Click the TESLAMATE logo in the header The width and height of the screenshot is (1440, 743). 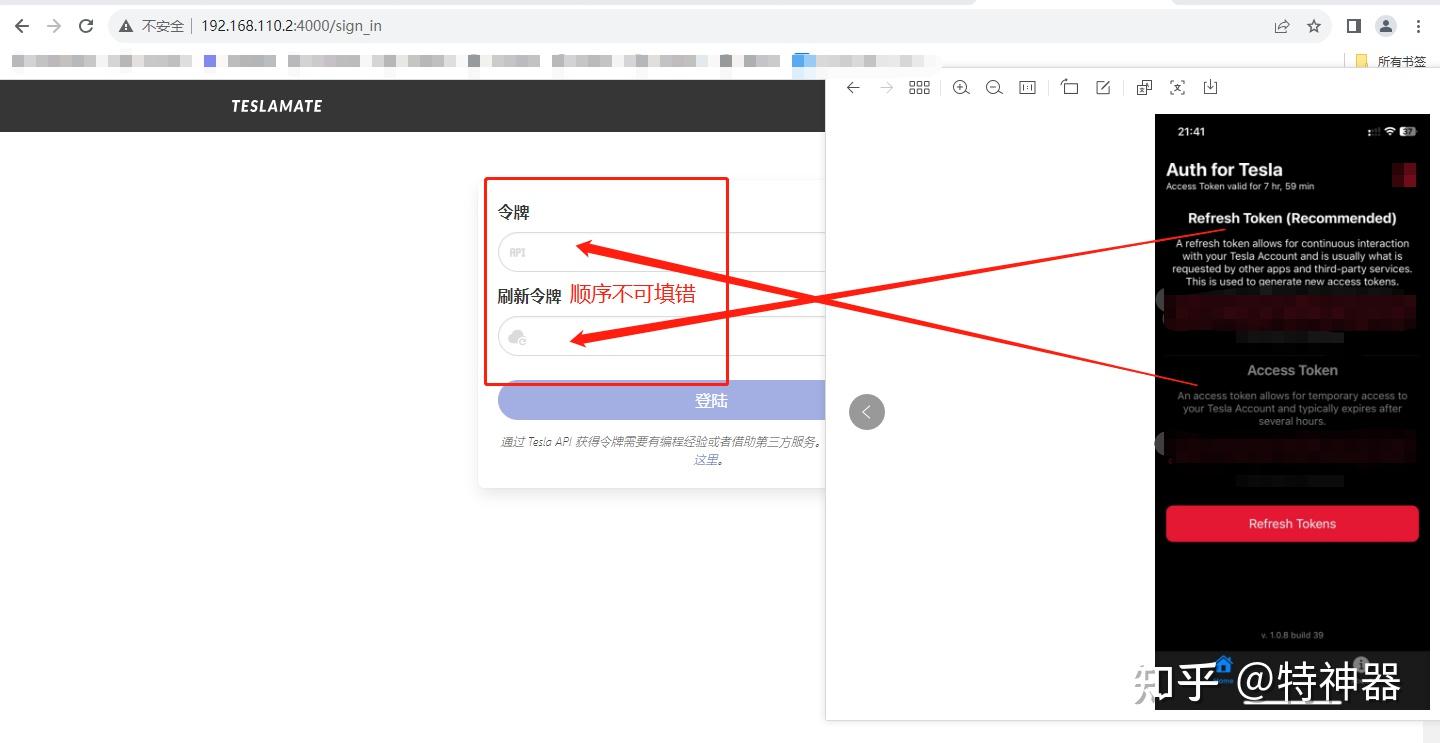point(277,106)
